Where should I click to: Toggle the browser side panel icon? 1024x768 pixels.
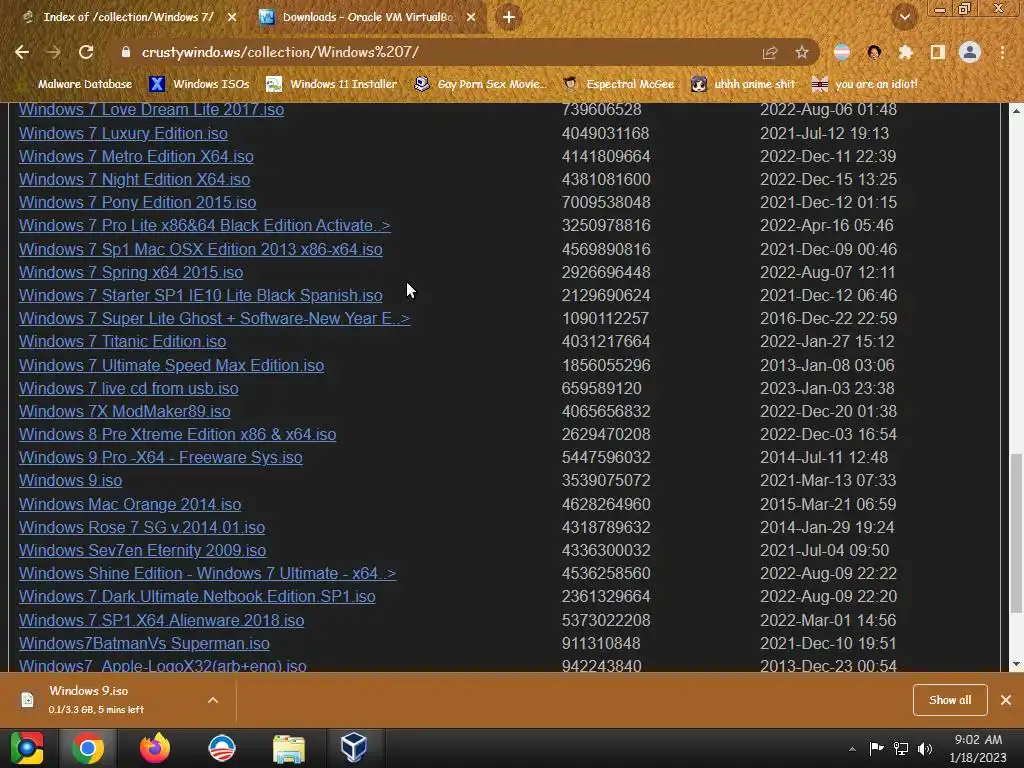(938, 52)
